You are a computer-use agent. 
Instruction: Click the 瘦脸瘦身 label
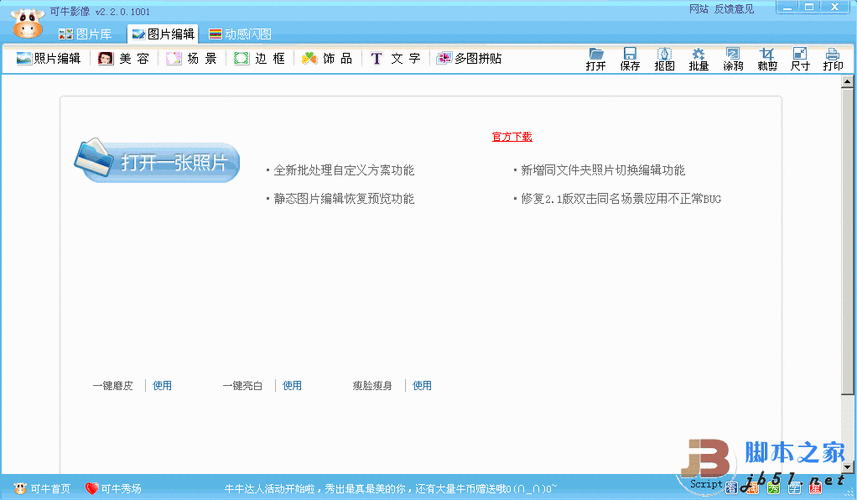tap(372, 385)
